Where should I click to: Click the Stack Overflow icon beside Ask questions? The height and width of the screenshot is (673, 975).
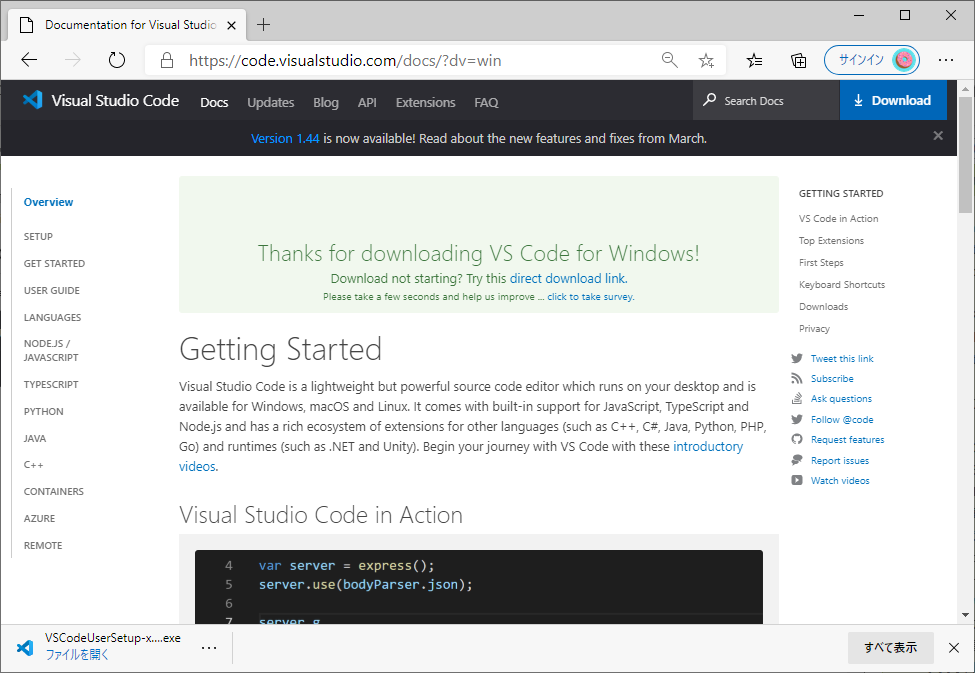click(797, 398)
